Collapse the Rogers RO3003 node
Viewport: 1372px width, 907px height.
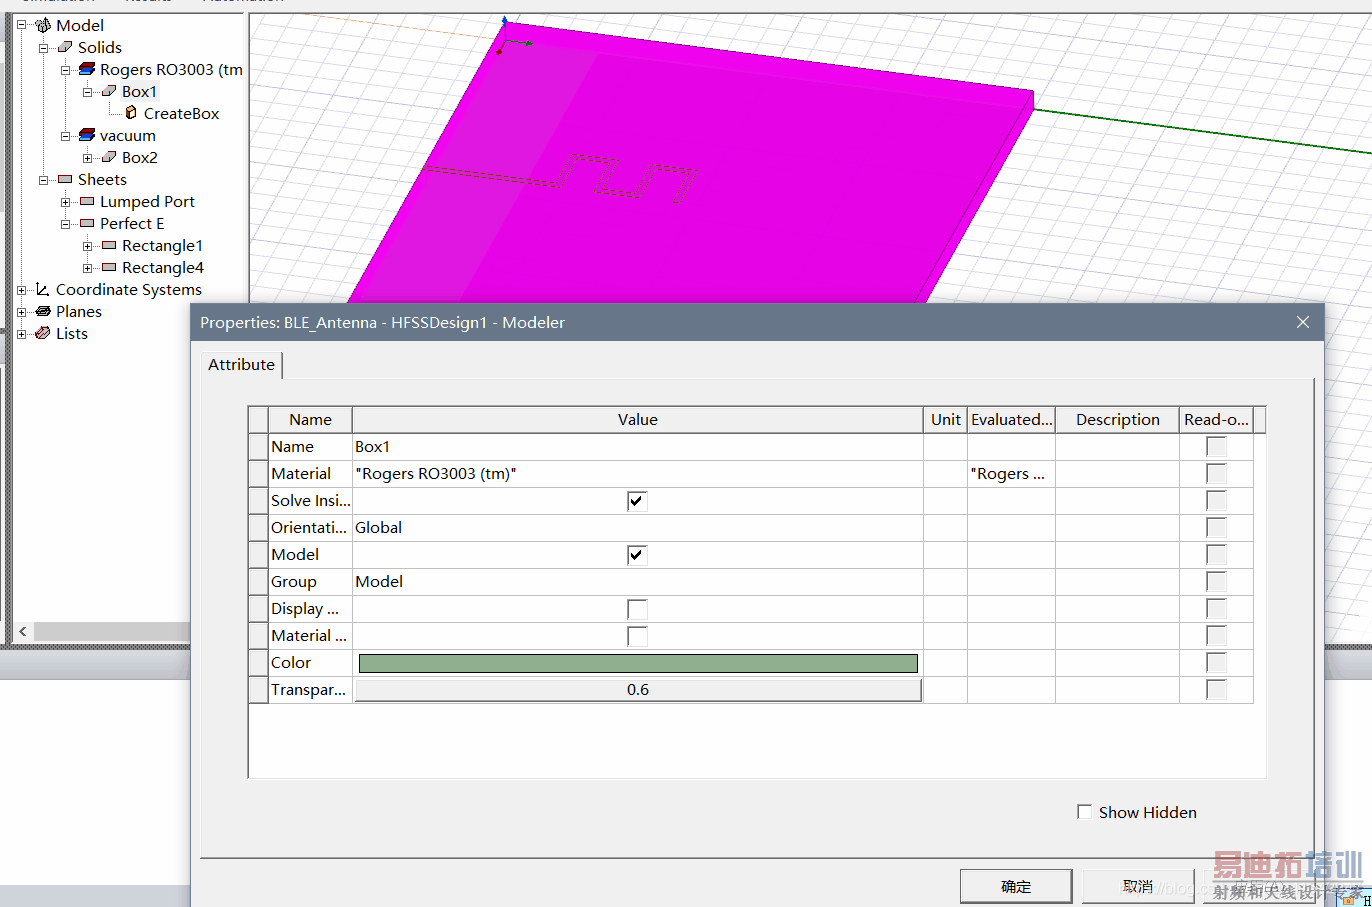pyautogui.click(x=65, y=70)
